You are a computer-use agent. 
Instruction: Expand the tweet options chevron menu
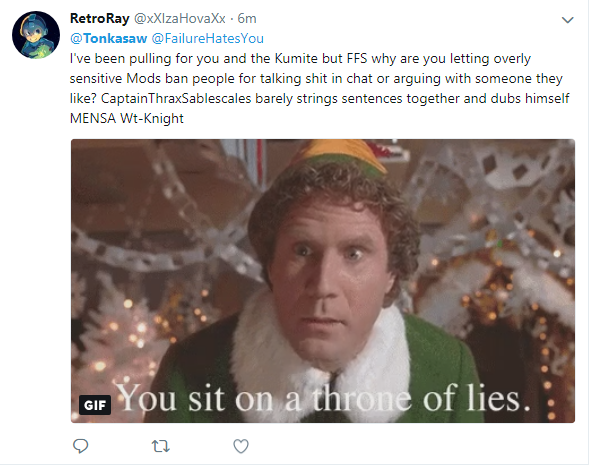(x=567, y=20)
